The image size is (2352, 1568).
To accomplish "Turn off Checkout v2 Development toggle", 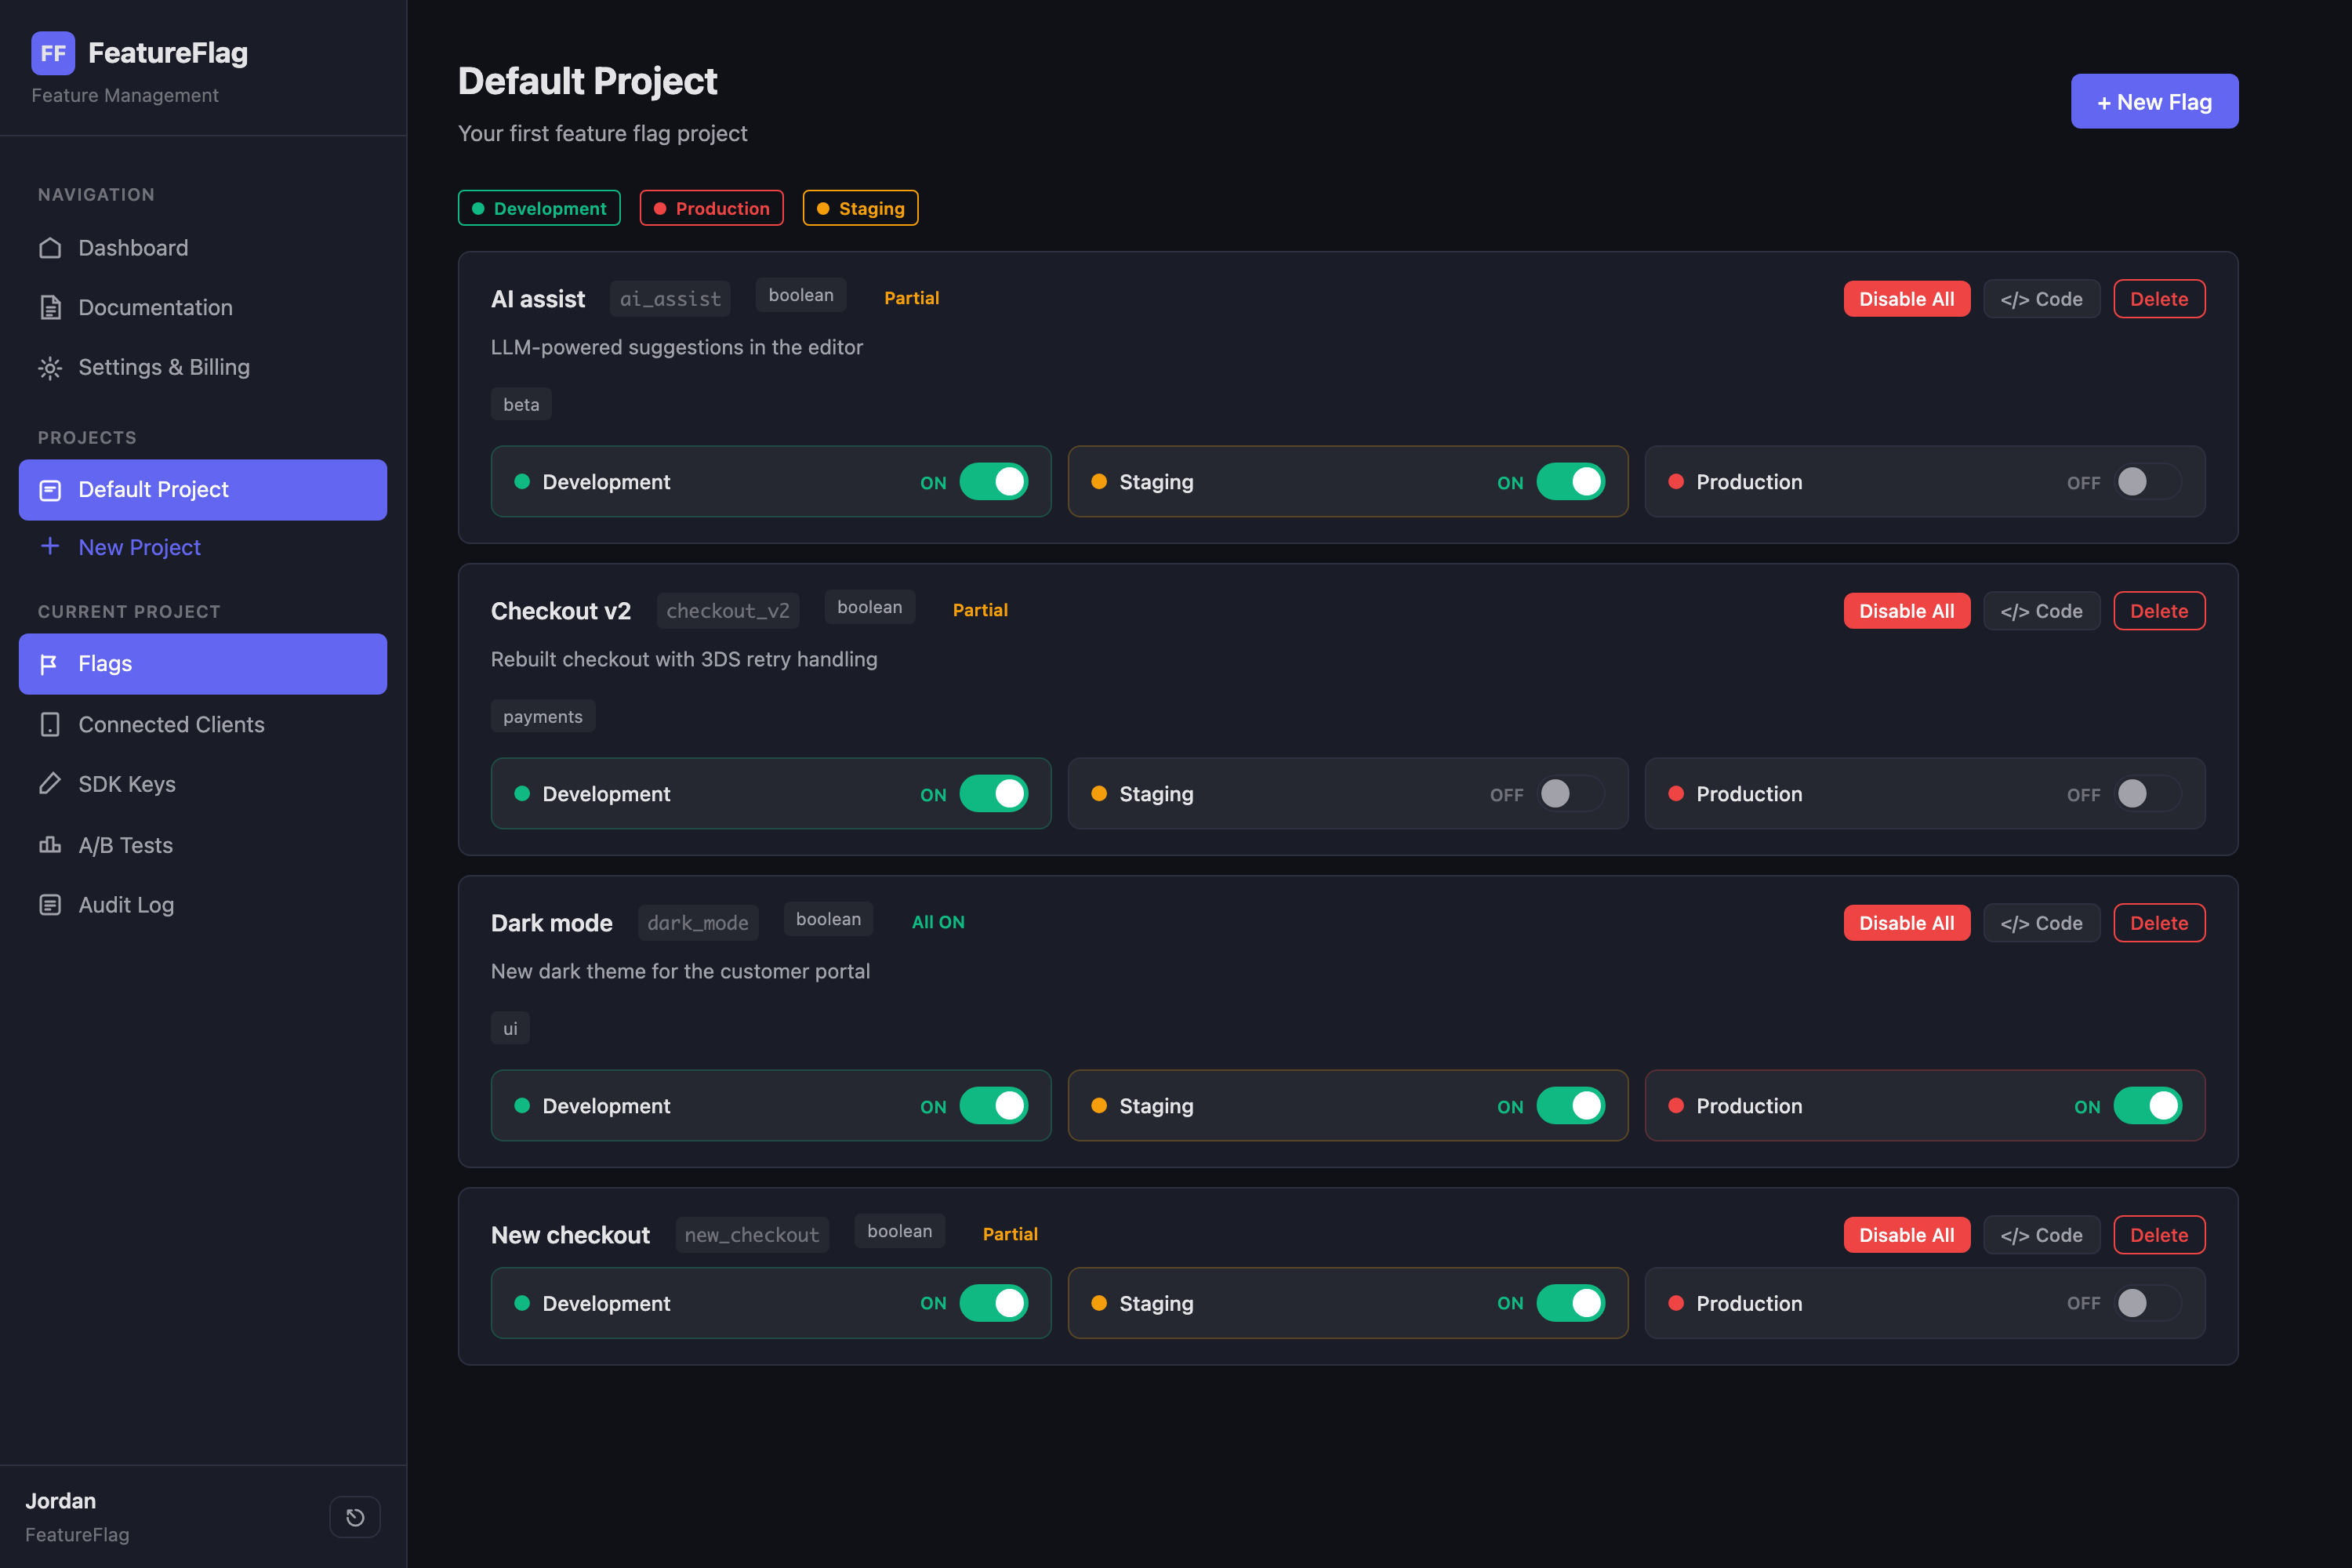I will pos(994,794).
